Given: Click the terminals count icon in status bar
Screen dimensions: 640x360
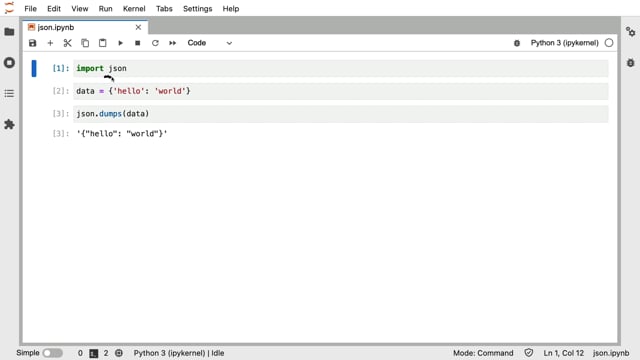Looking at the screenshot, I should click(x=94, y=353).
